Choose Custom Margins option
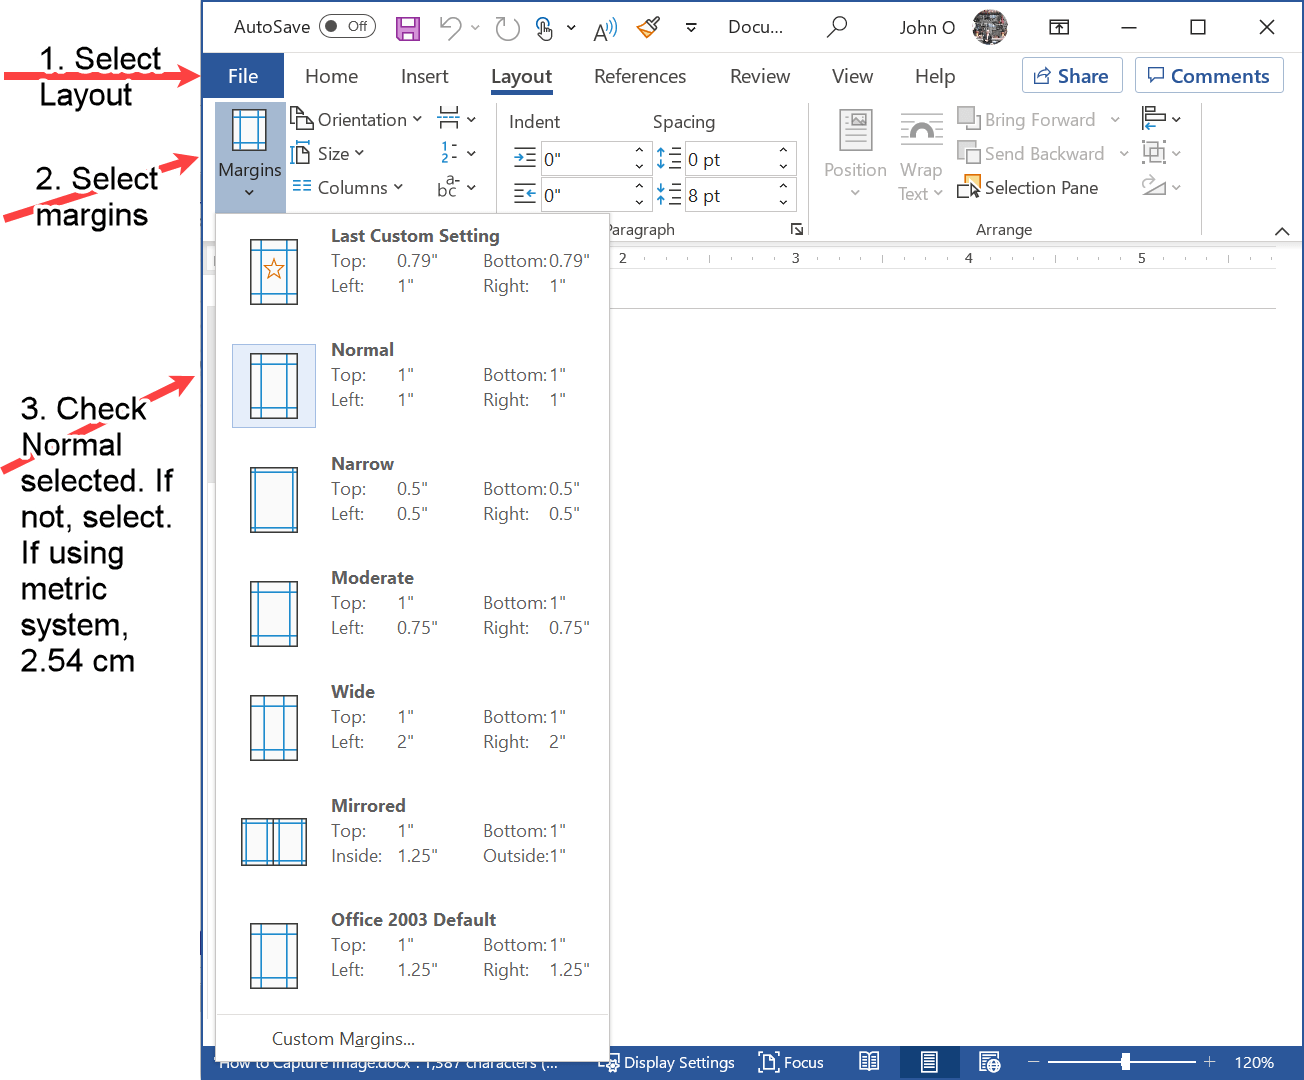The image size is (1304, 1080). coord(412,1039)
